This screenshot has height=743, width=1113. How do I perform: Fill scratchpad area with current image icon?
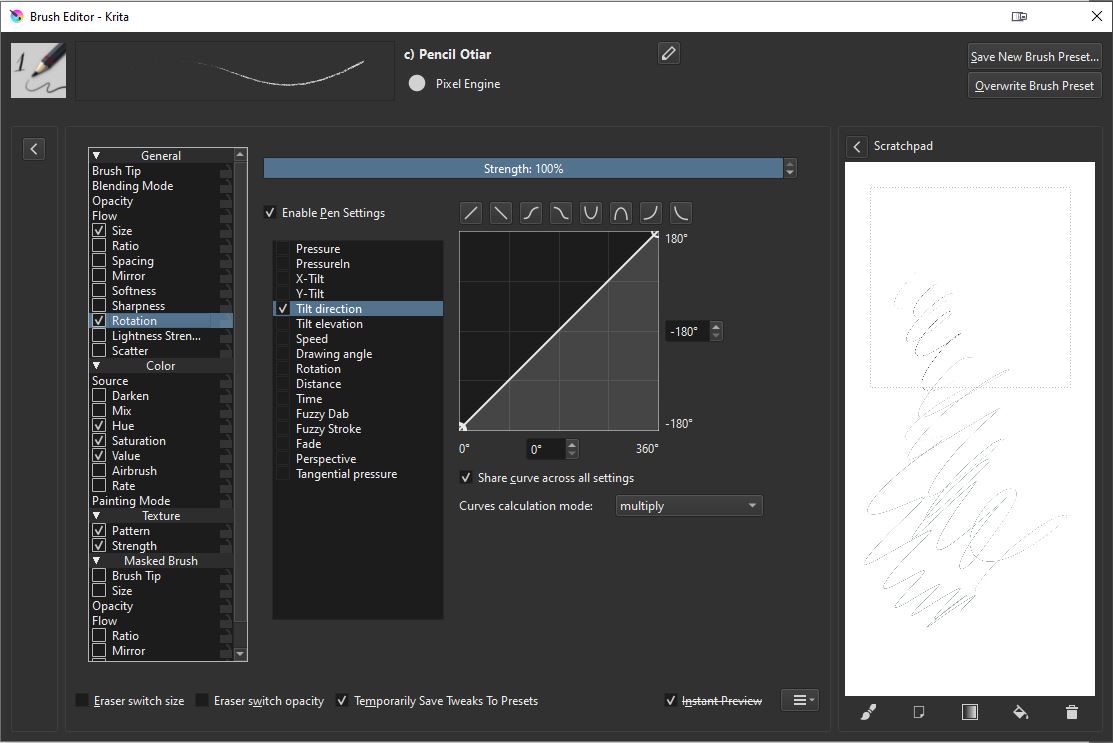(919, 712)
